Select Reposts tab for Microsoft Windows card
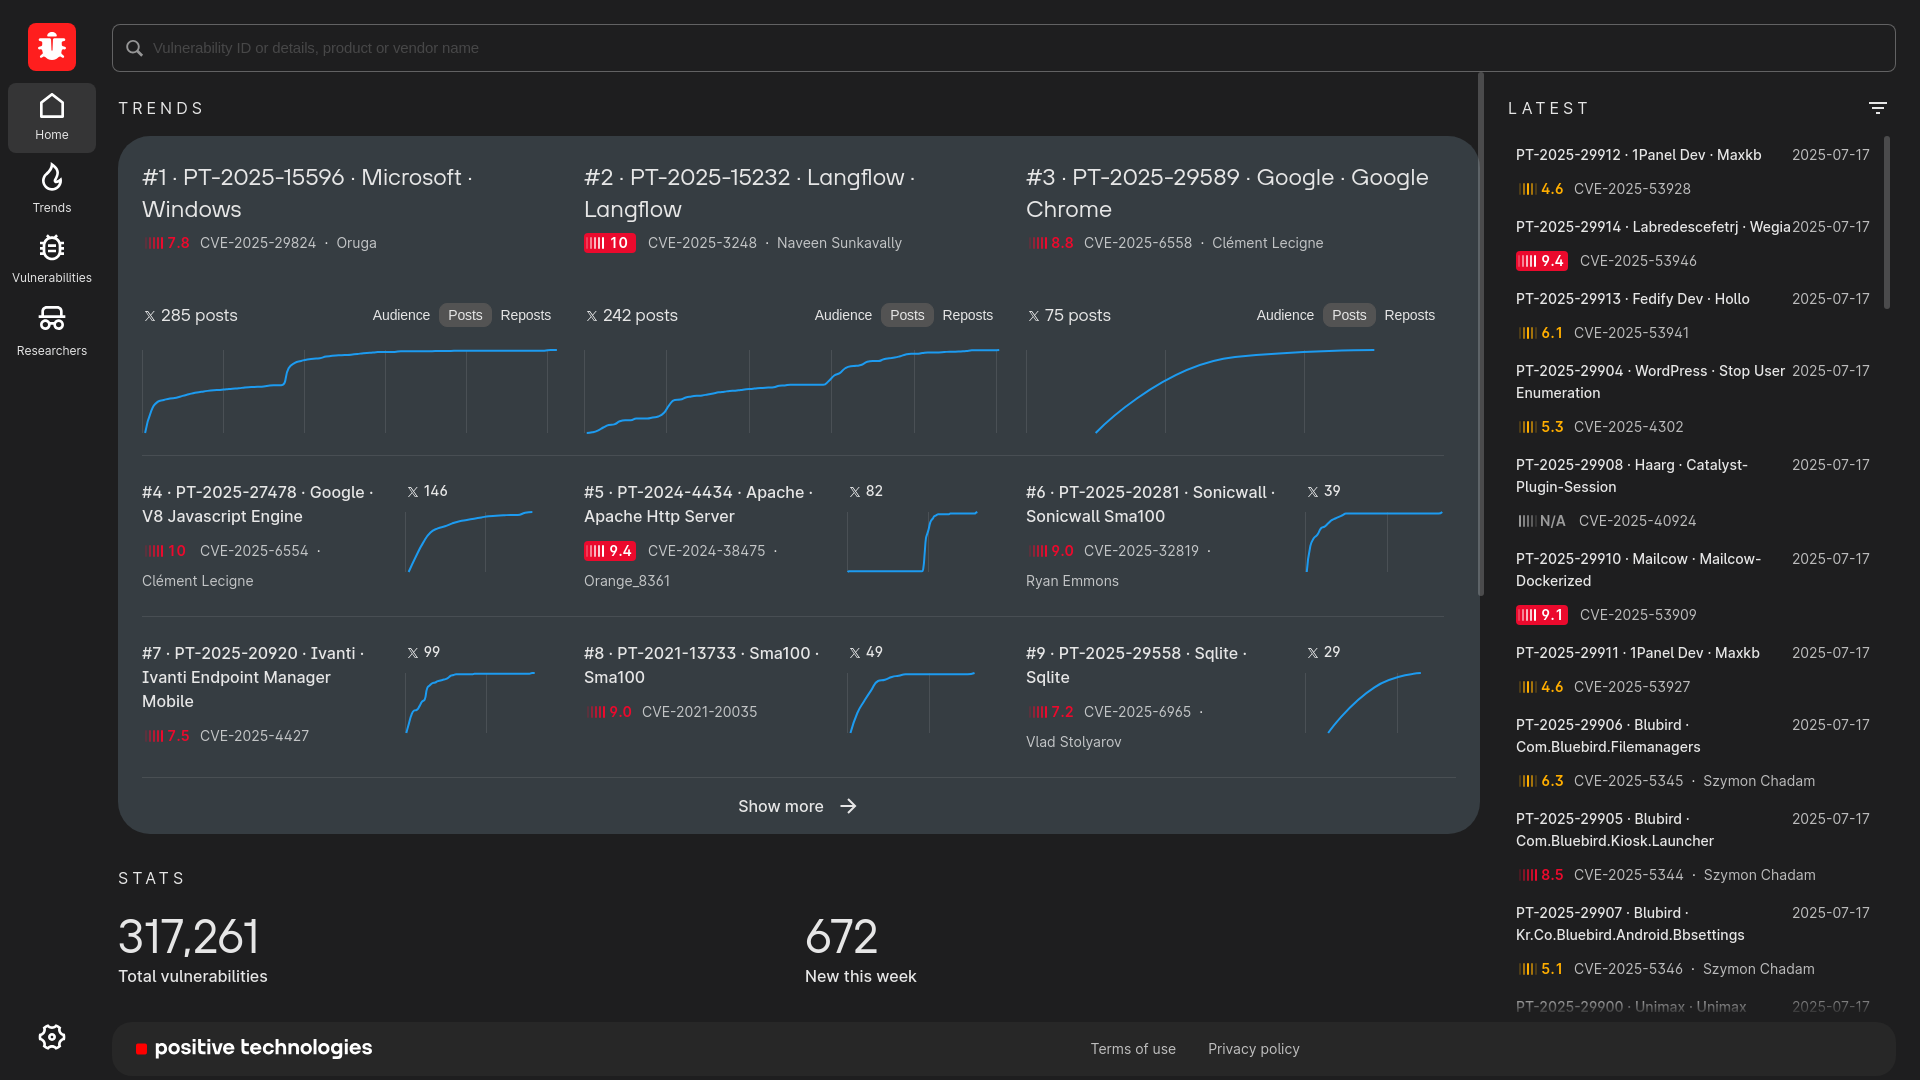Screen dimensions: 1920x1080 (526, 315)
